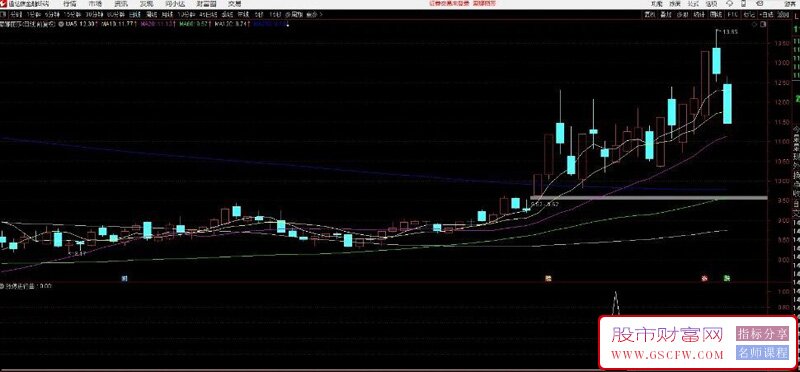The height and width of the screenshot is (372, 800).
Task: Click the red event marker below chart
Action: tap(705, 279)
